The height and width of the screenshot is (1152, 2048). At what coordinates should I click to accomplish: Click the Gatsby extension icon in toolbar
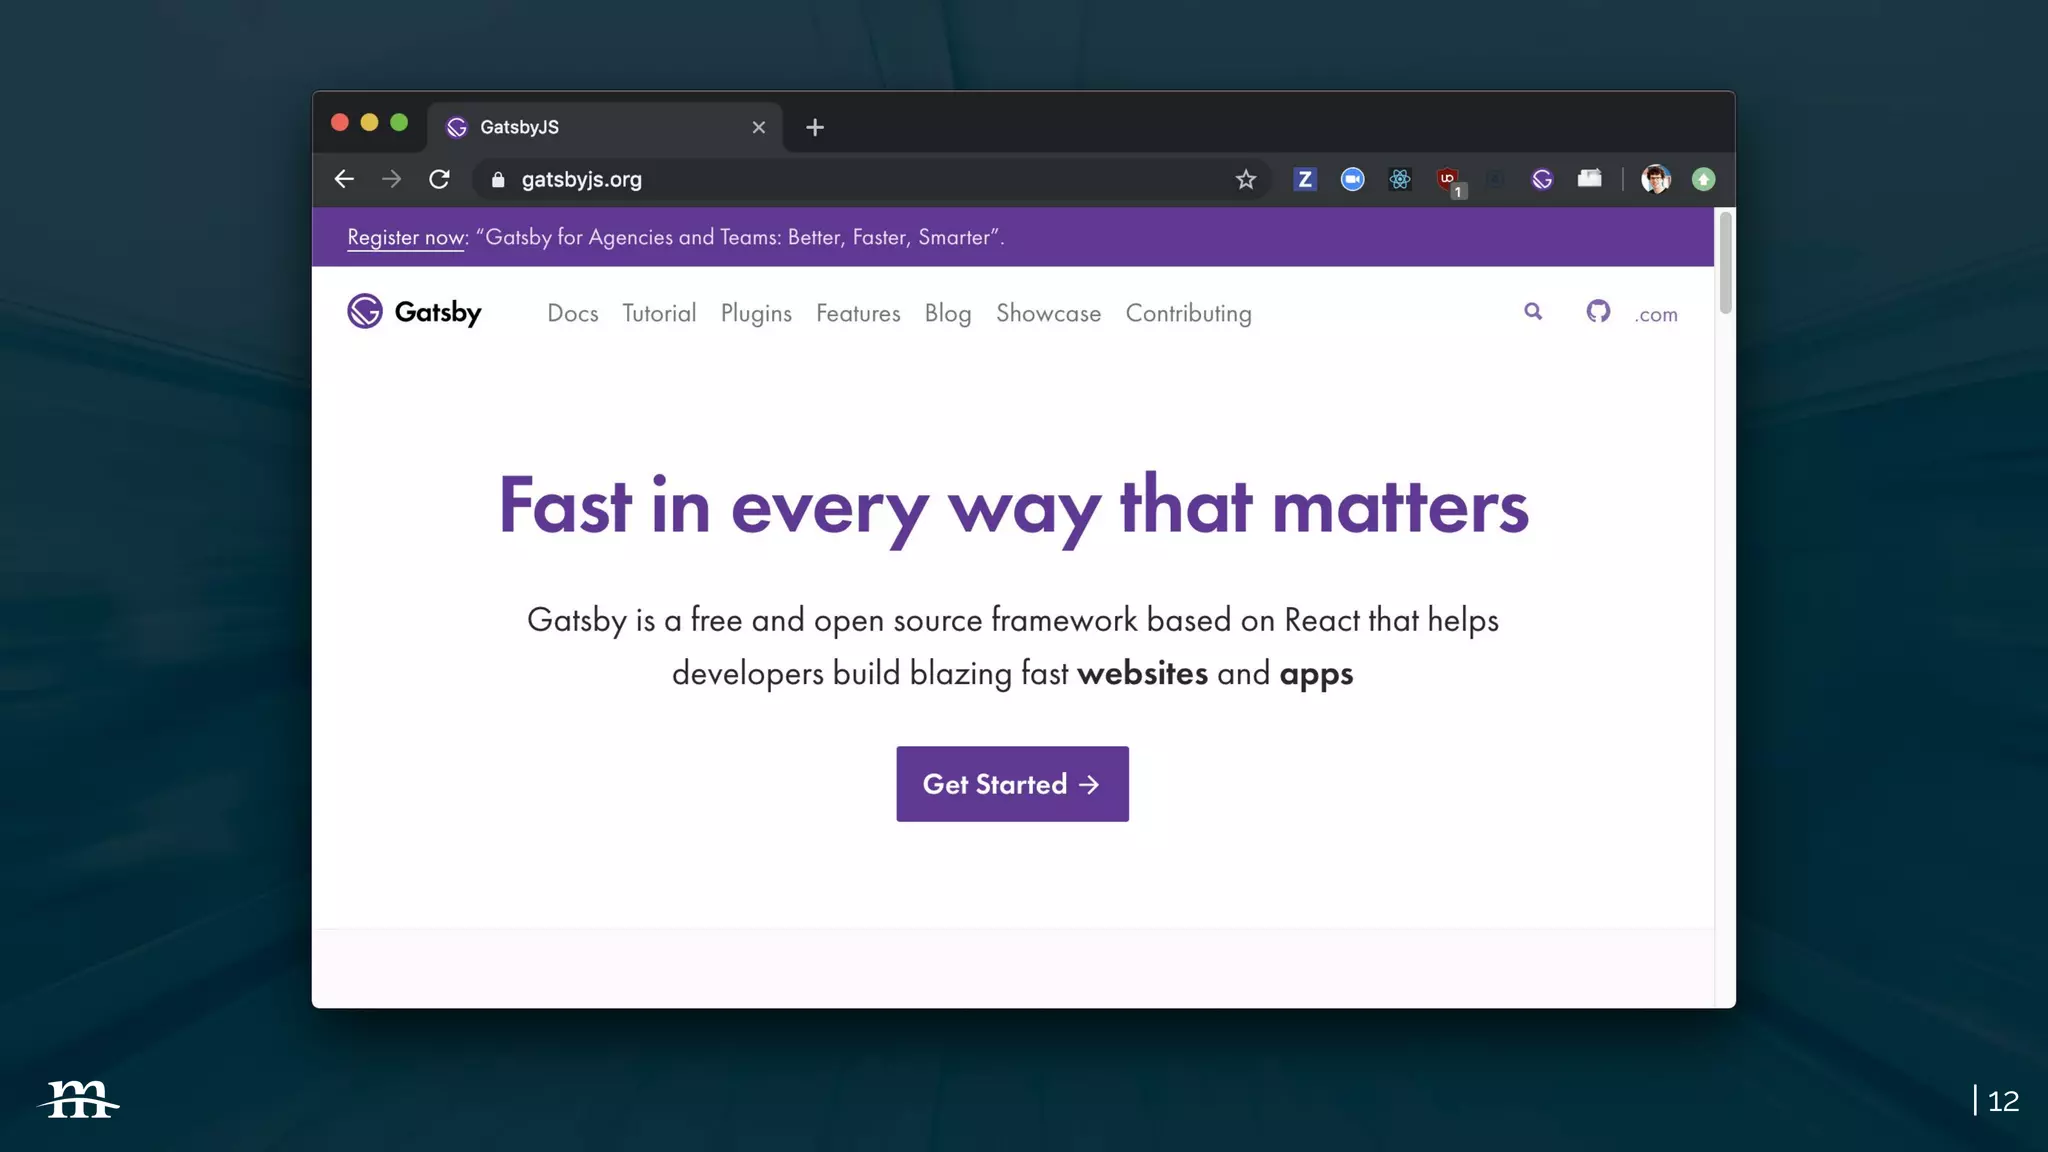click(1542, 179)
